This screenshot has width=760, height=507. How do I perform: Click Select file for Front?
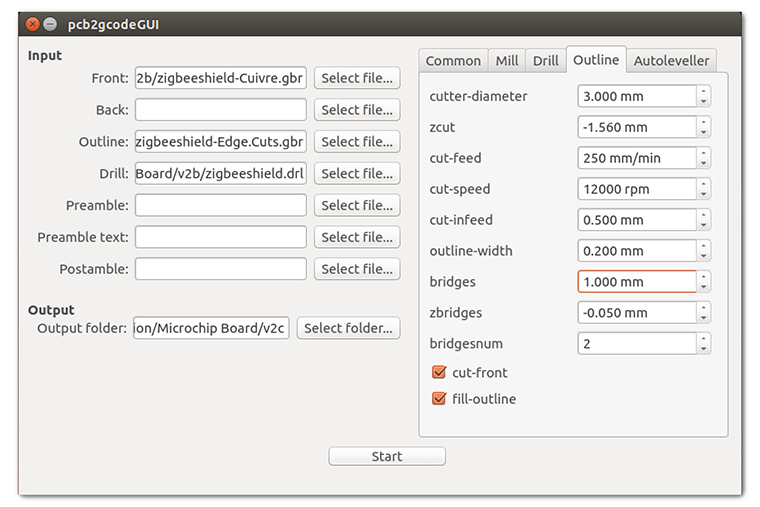click(x=357, y=78)
